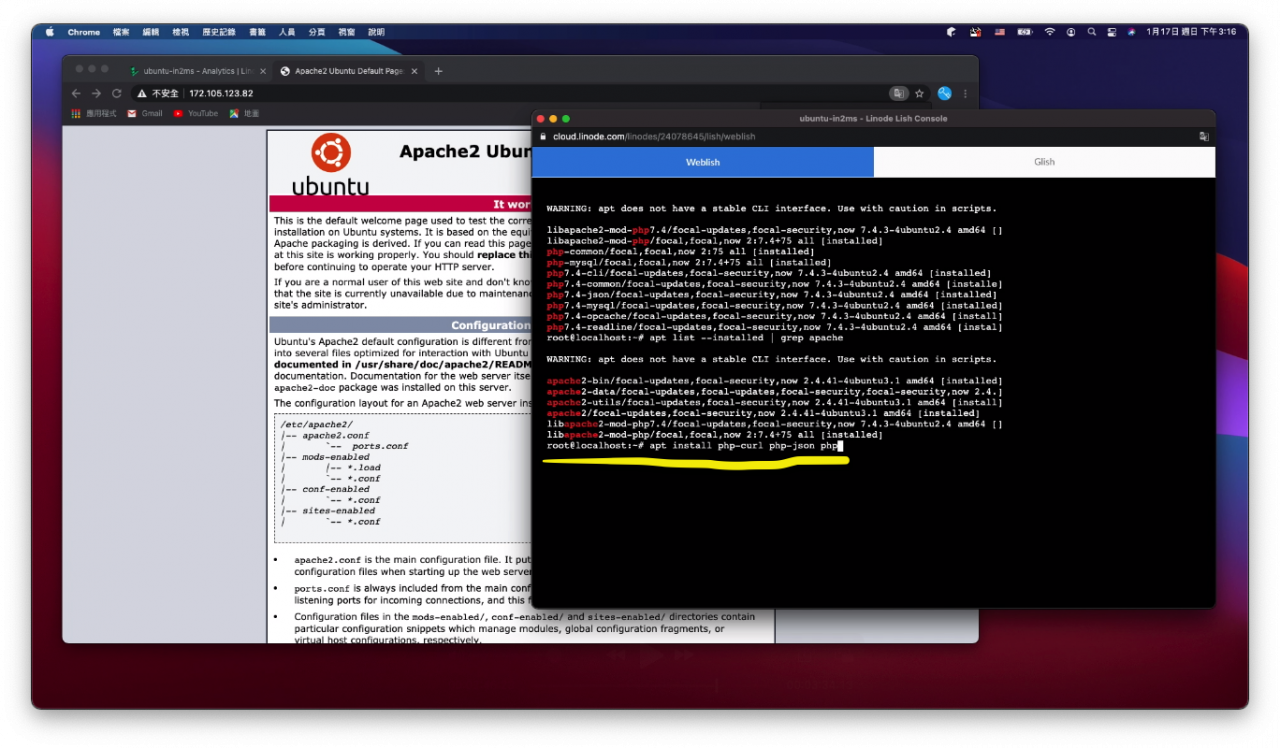Go back in Chrome main window
The height and width of the screenshot is (748, 1280).
[x=77, y=93]
